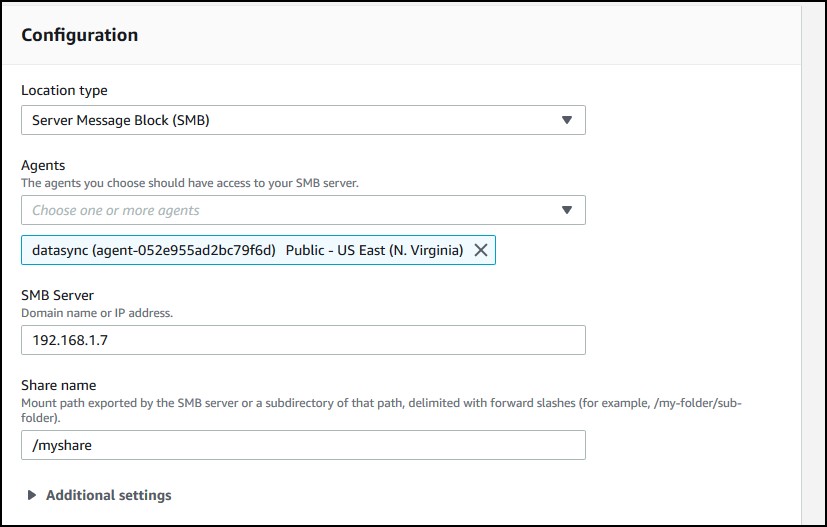Click the SMB Server label
Image resolution: width=827 pixels, height=527 pixels.
tap(57, 295)
